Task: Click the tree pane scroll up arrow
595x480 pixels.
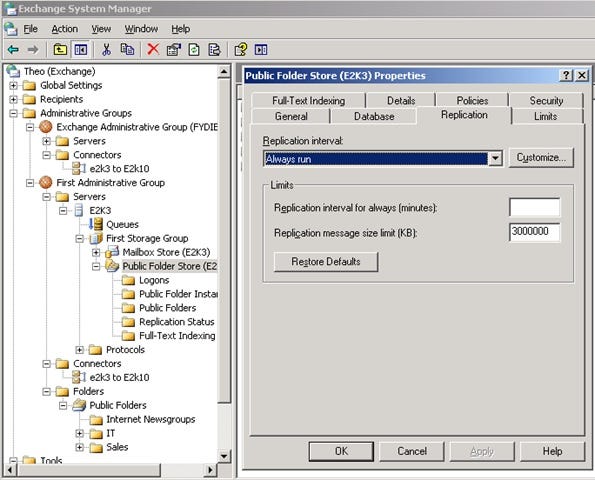Action: [224, 71]
